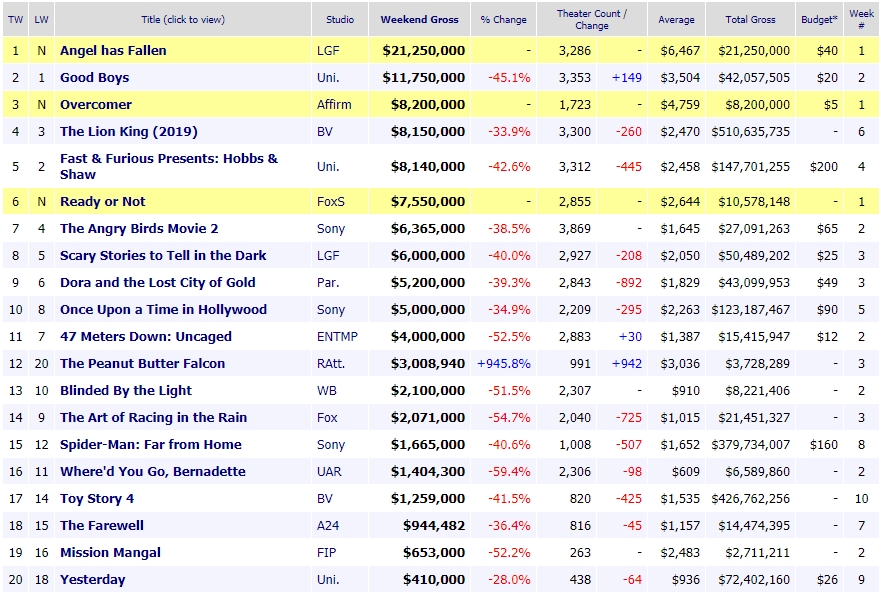Screen dimensions: 881x593
Task: Select the $21,250,000 weekend gross value
Action: [424, 51]
